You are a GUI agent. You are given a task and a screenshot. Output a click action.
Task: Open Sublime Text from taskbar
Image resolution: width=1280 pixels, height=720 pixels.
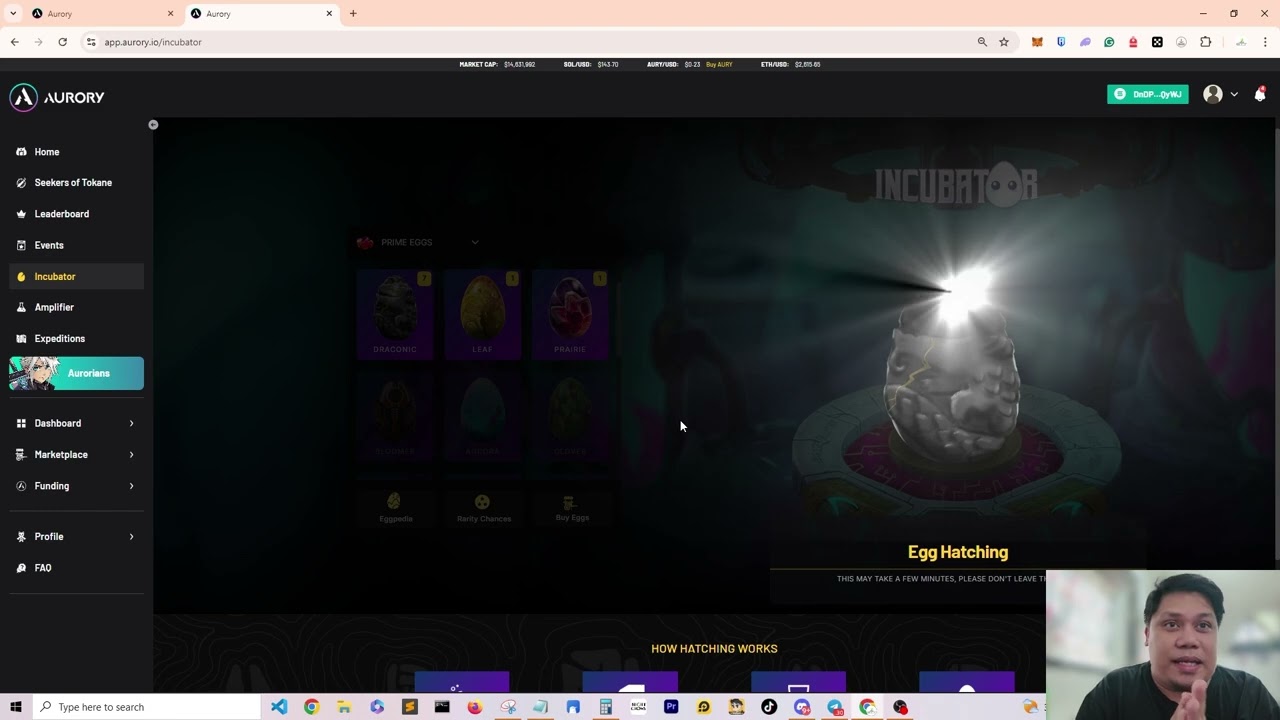coord(409,707)
